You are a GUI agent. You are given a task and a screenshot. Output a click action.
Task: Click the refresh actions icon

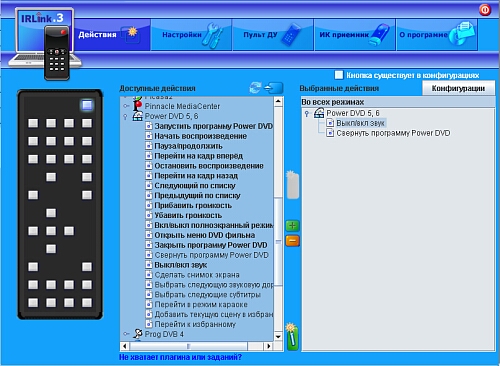[255, 88]
